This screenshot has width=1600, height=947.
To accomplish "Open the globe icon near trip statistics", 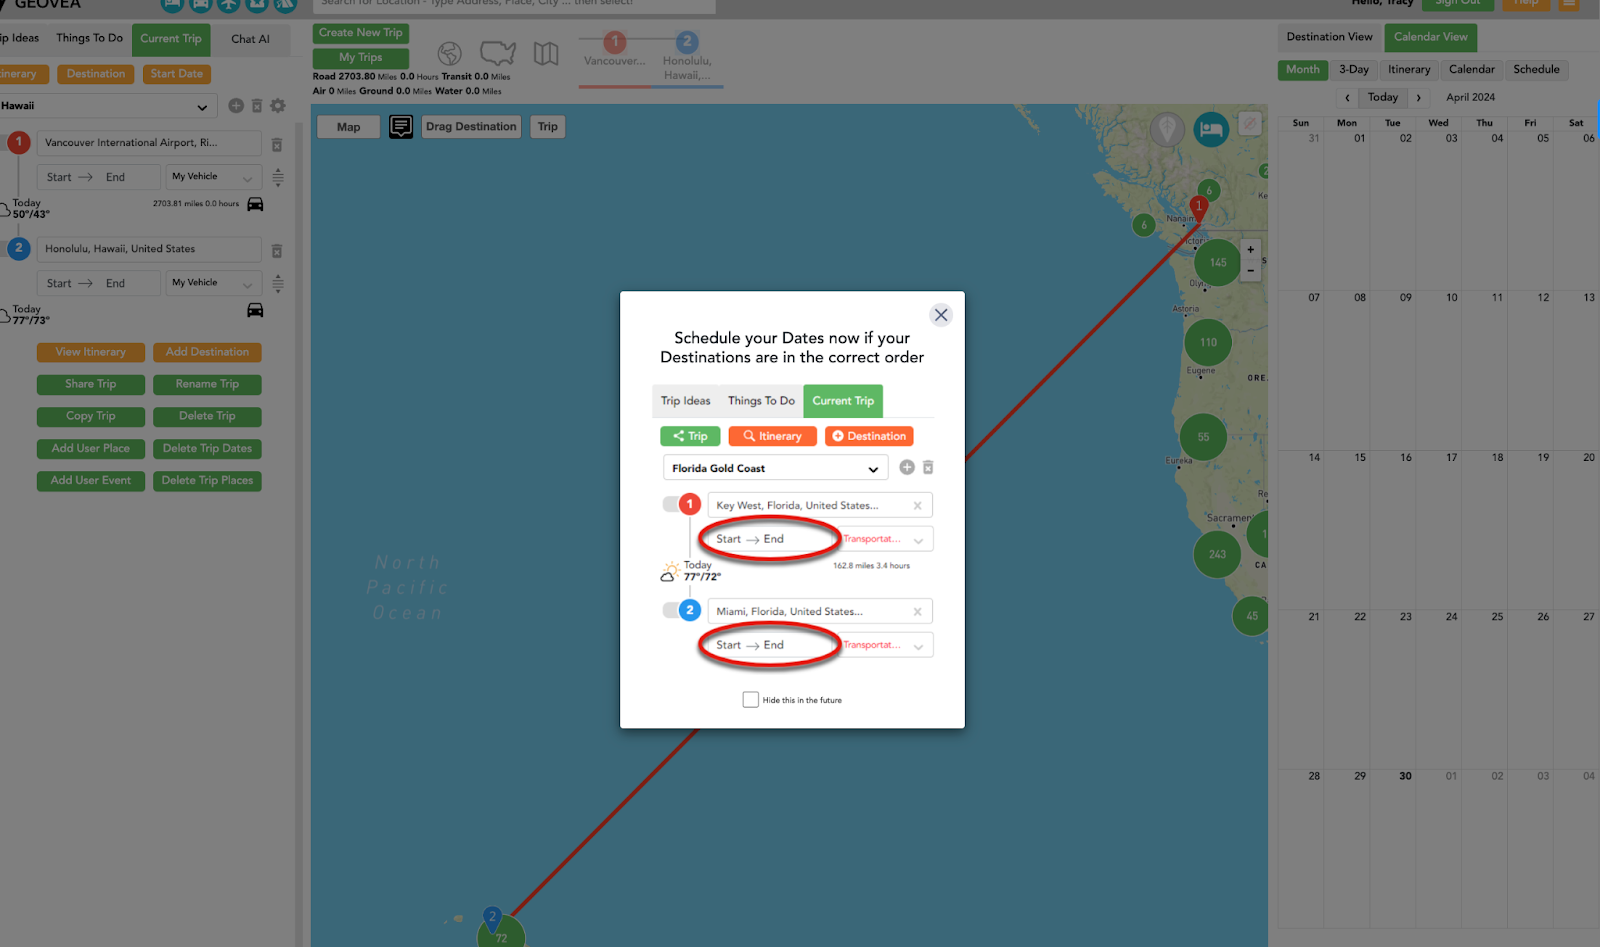I will [449, 55].
